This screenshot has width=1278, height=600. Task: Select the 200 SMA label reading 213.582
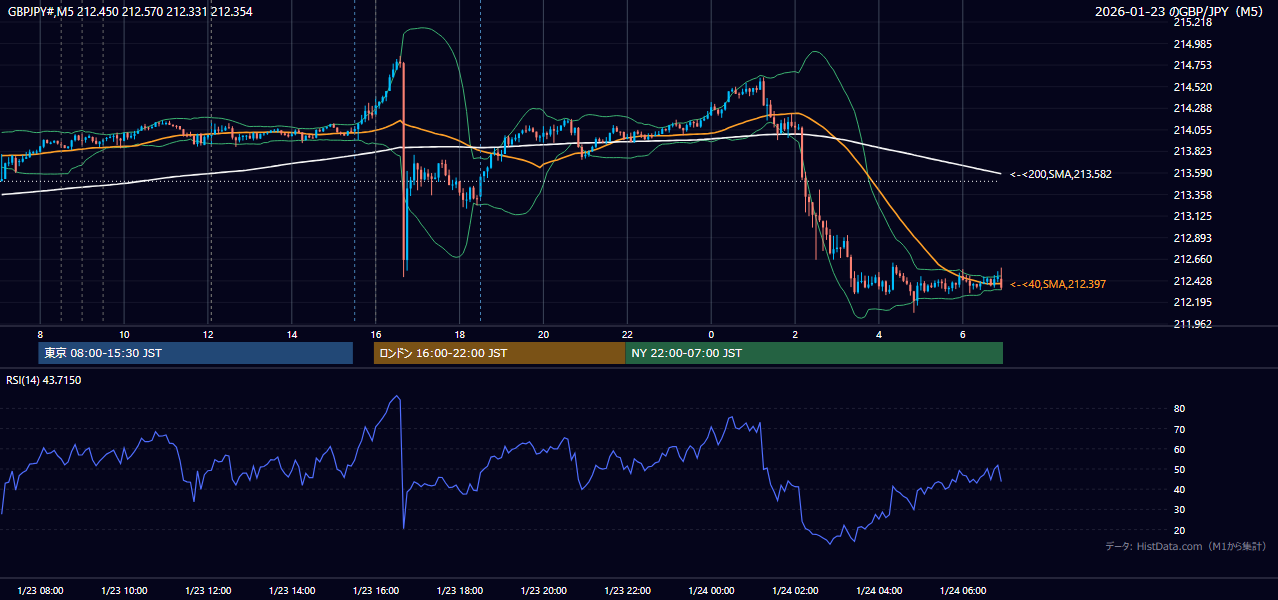coord(1061,174)
